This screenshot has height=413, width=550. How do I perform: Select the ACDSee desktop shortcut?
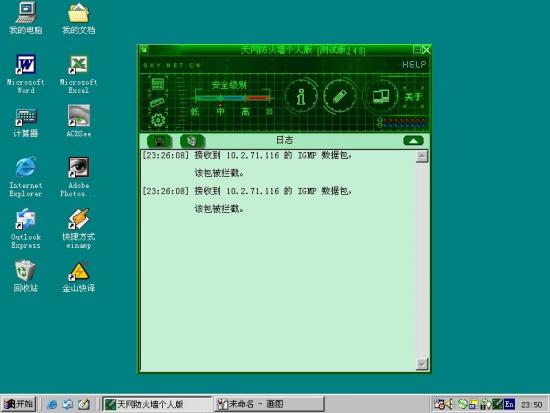(x=79, y=121)
